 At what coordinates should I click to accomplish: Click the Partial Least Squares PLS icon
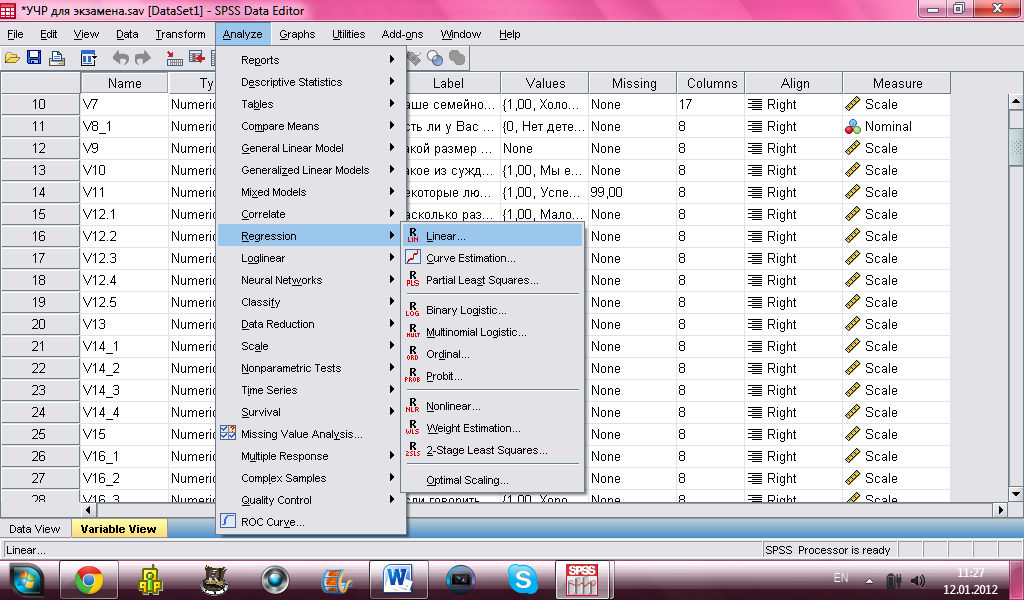click(413, 279)
